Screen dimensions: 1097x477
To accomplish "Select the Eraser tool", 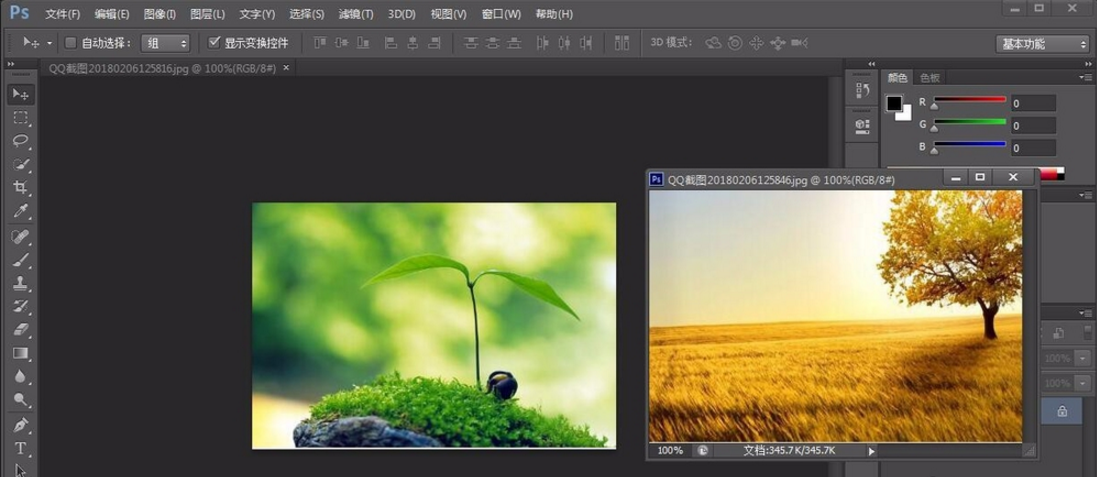I will coord(20,330).
